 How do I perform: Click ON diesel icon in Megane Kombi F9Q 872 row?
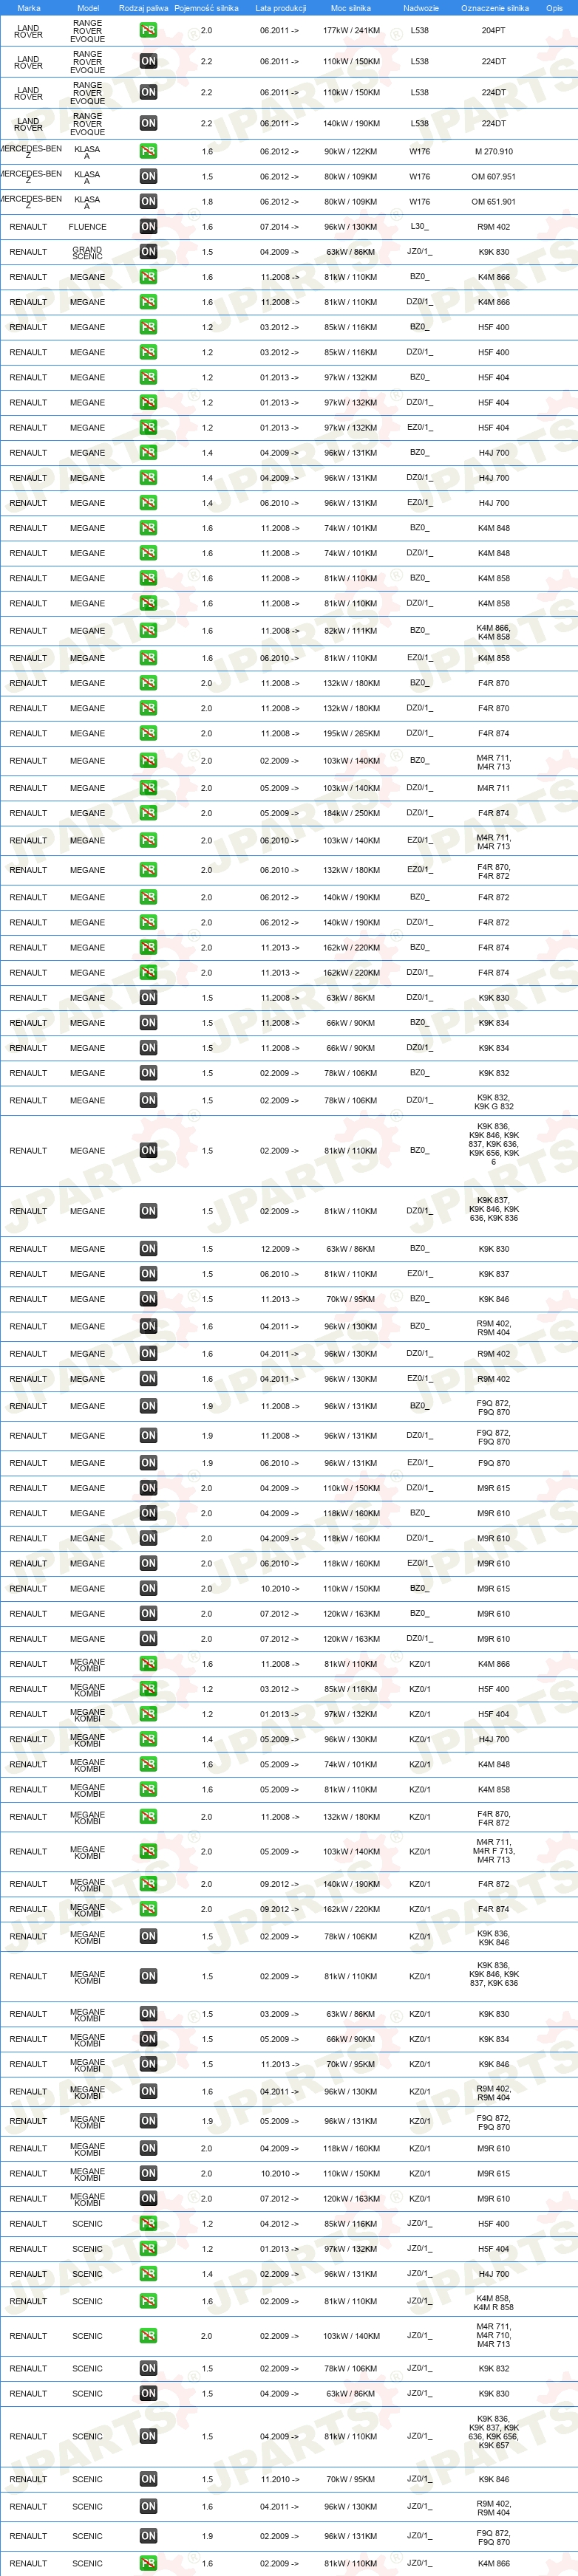(148, 2122)
